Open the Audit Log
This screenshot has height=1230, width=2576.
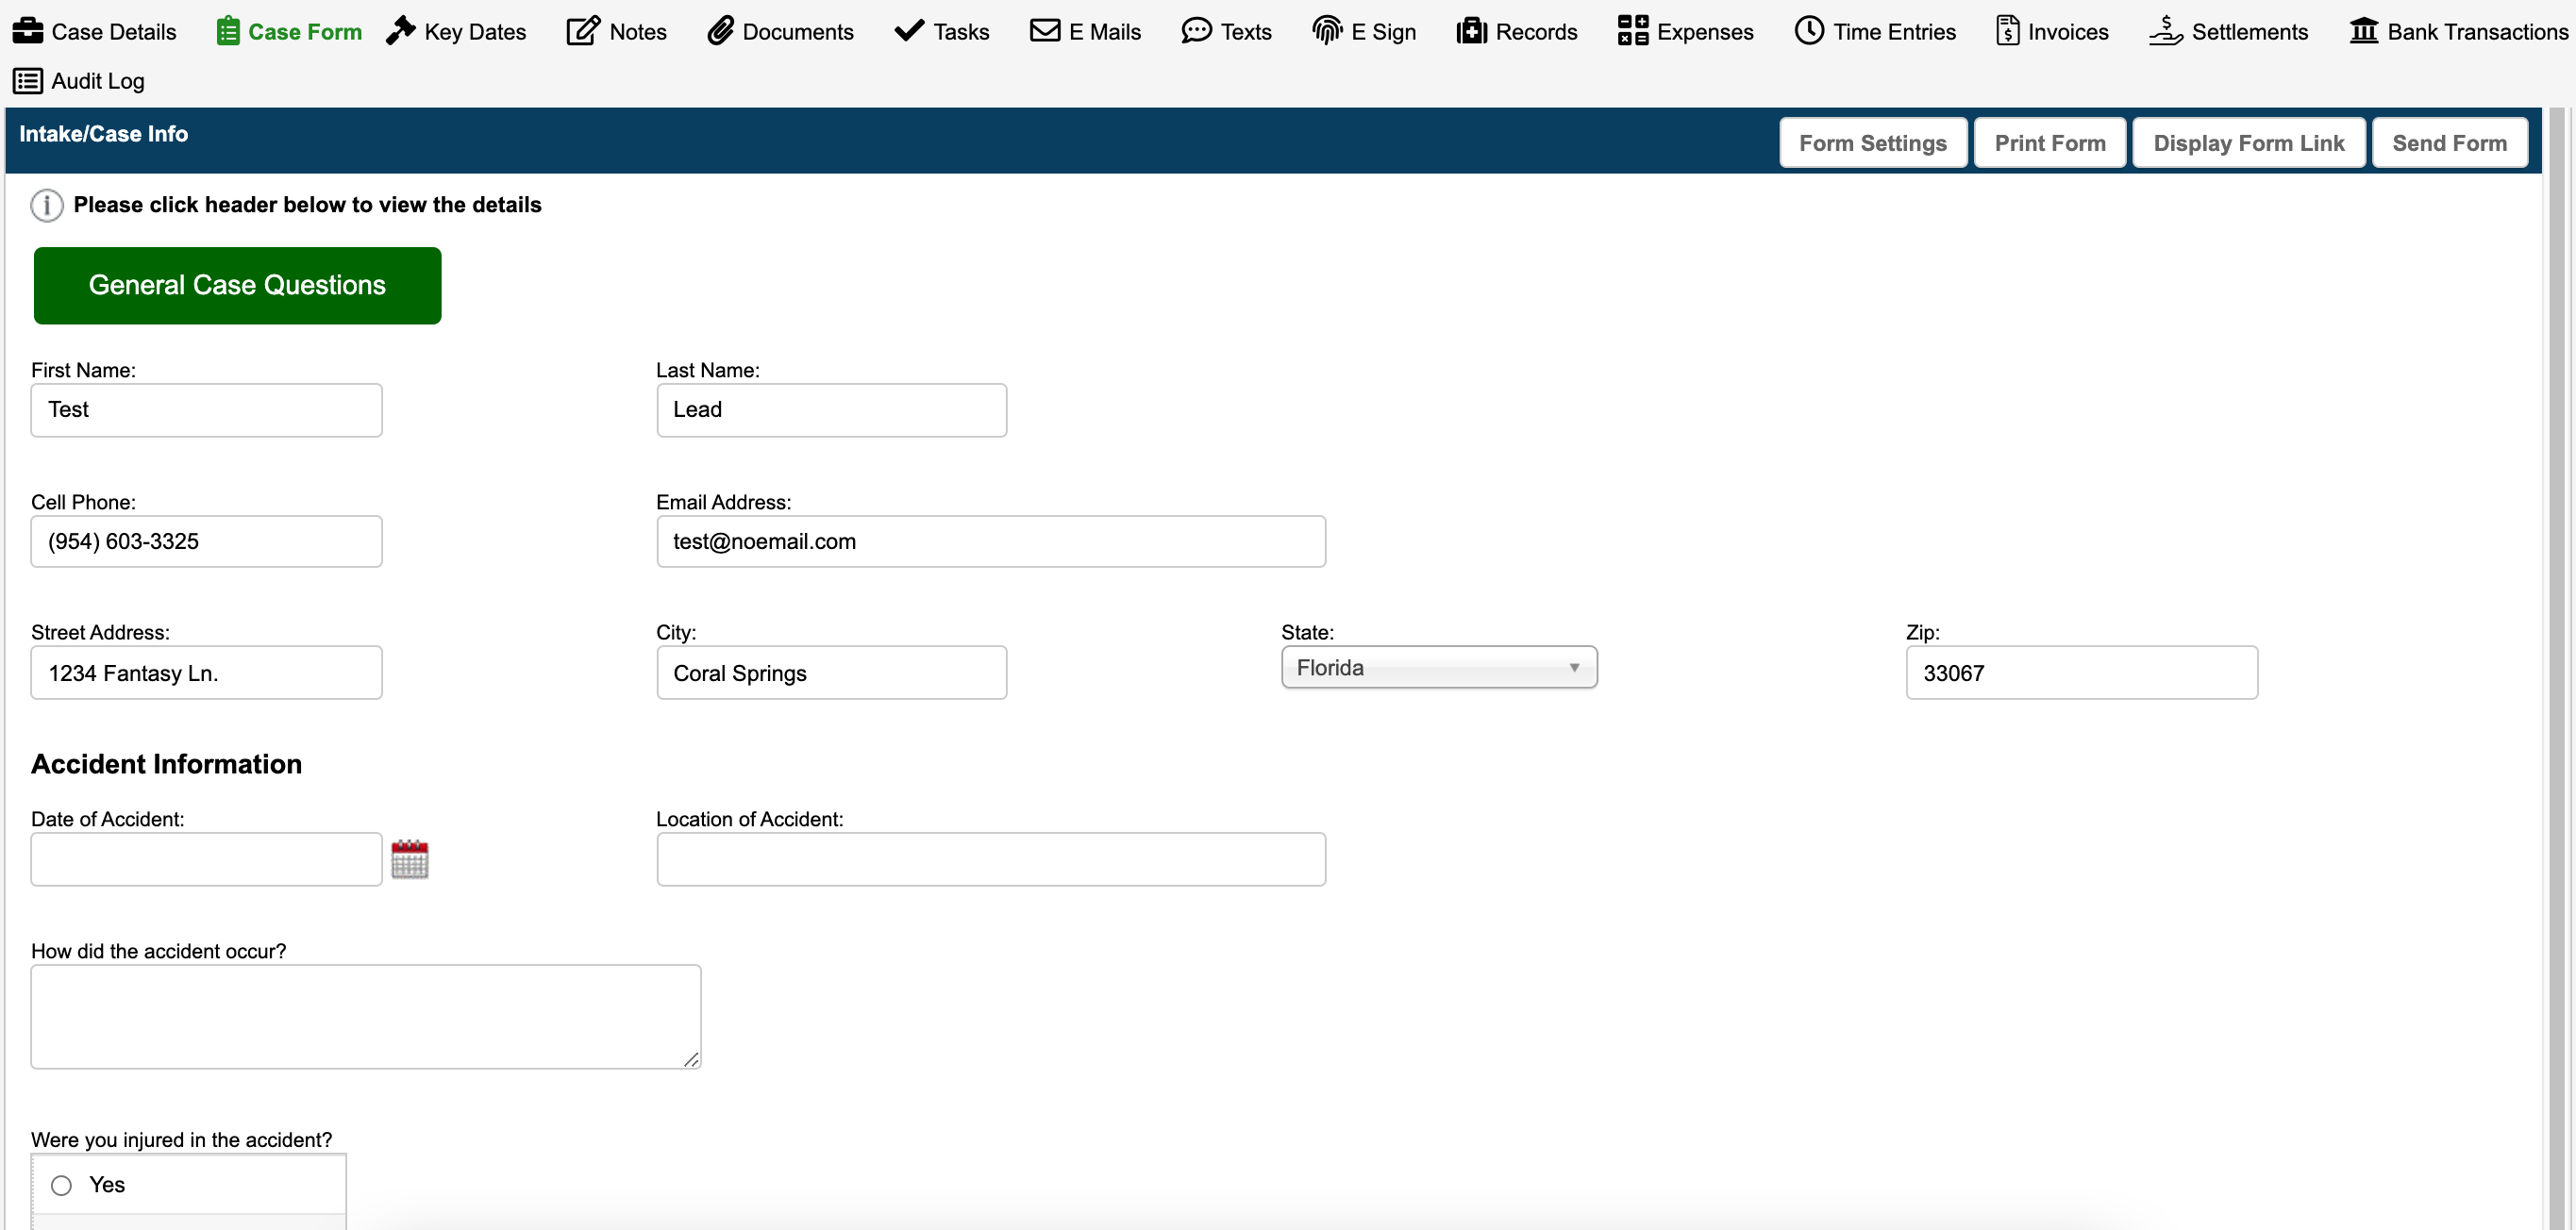[x=79, y=81]
